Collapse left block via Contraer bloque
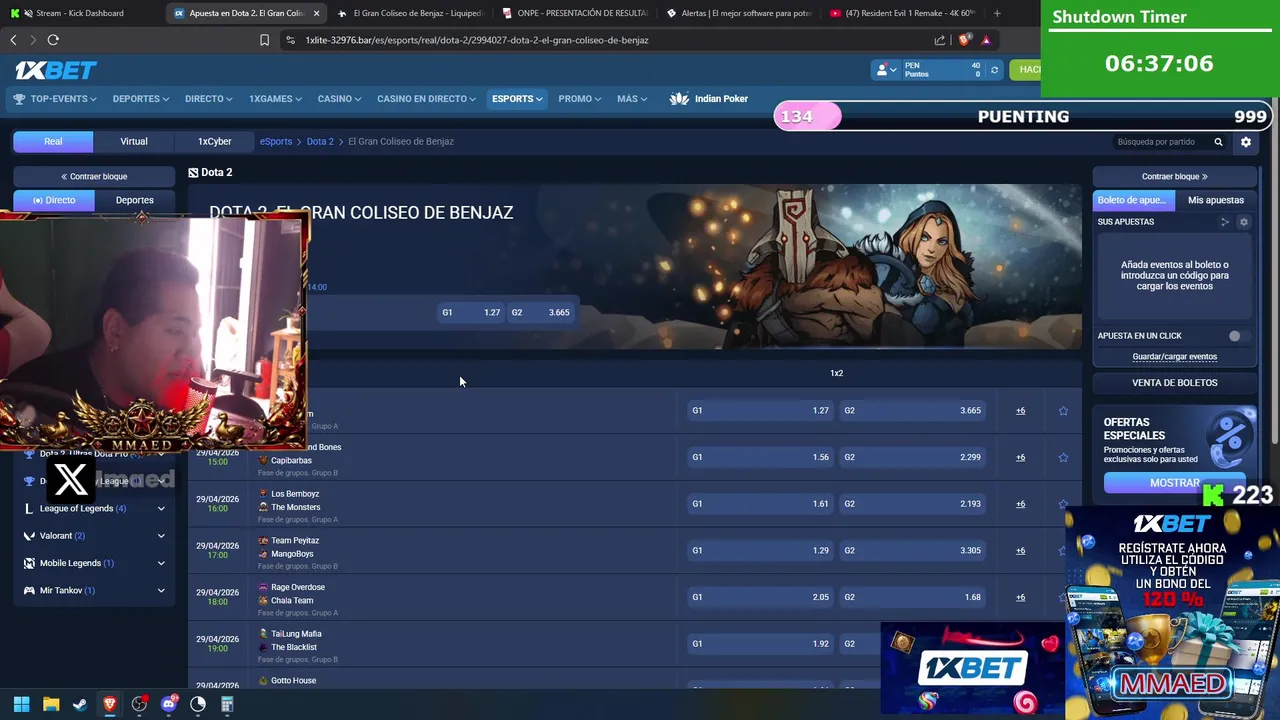The width and height of the screenshot is (1280, 720). coord(94,176)
